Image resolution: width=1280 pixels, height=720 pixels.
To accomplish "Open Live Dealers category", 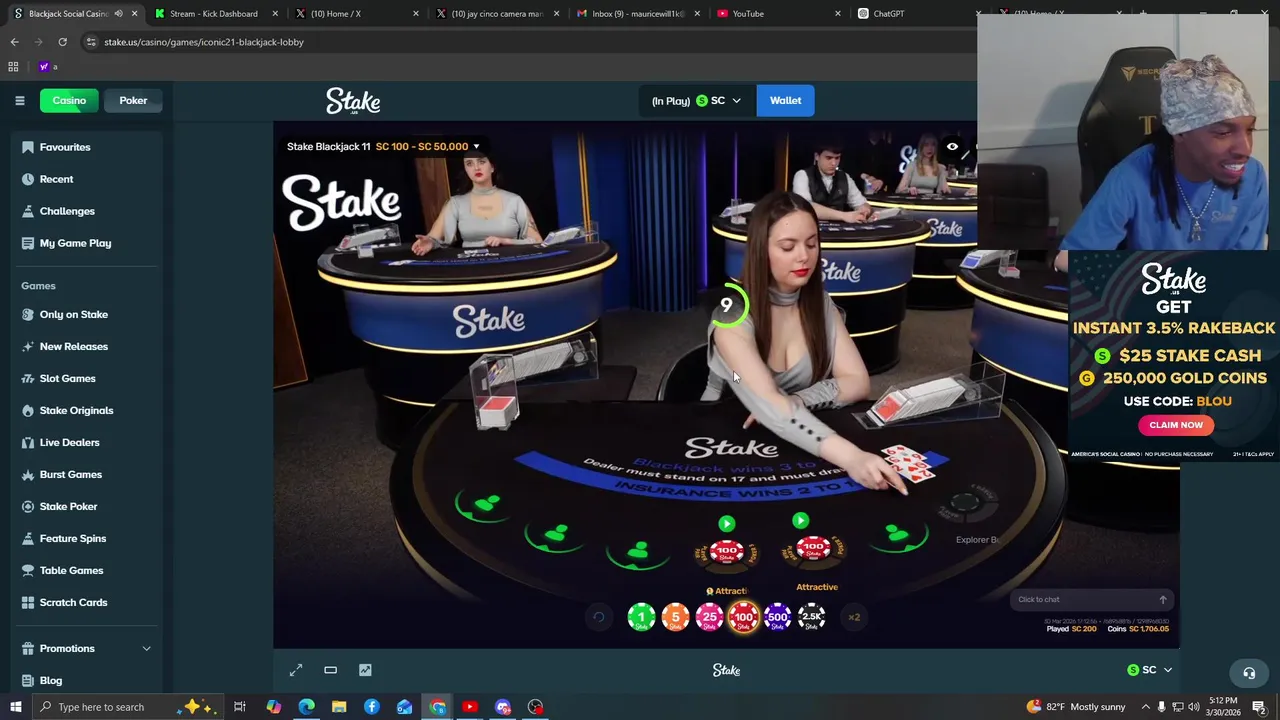I will coord(69,442).
